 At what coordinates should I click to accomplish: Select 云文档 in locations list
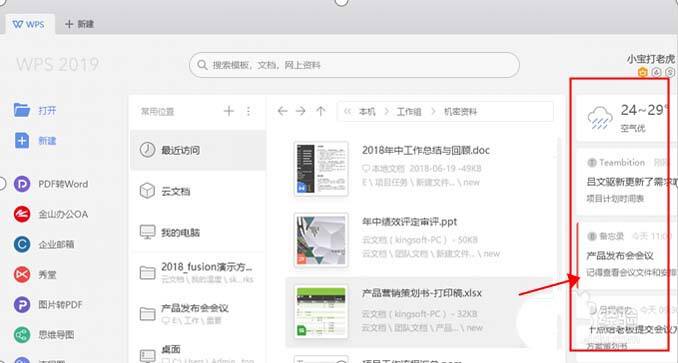pyautogui.click(x=198, y=191)
